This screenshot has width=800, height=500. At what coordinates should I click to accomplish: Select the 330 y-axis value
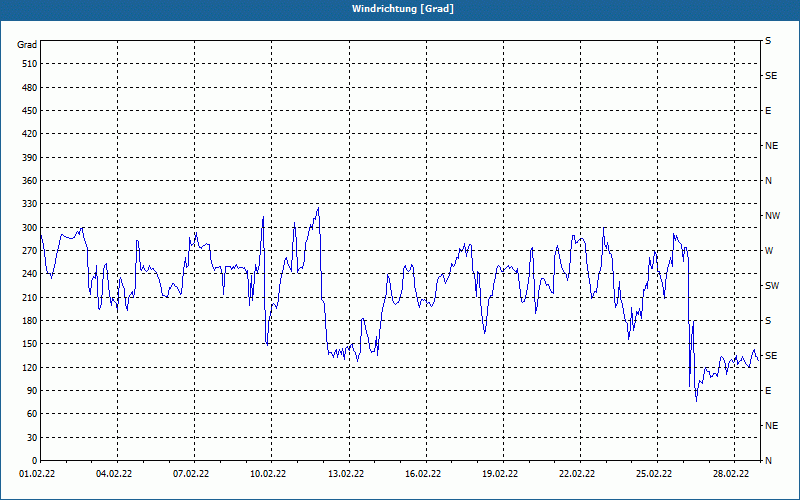click(x=29, y=204)
